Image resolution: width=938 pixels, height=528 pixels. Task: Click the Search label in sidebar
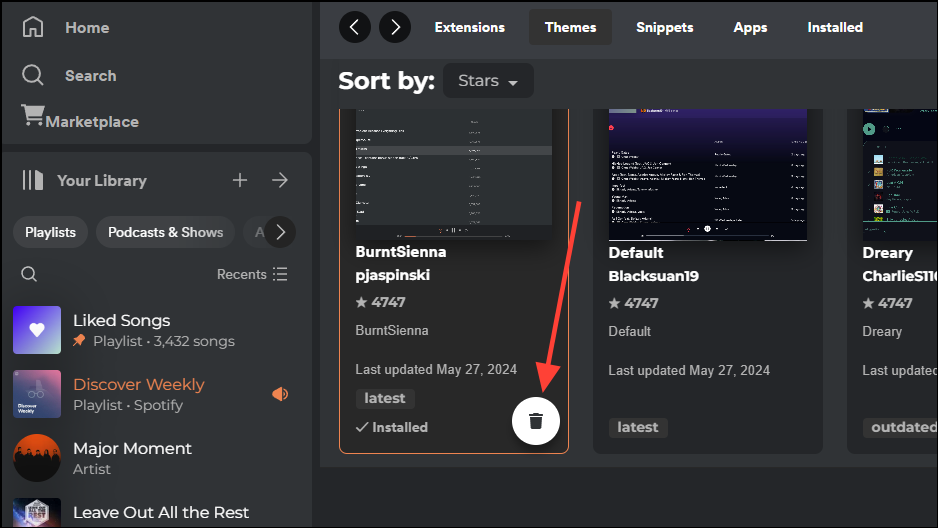coord(91,76)
